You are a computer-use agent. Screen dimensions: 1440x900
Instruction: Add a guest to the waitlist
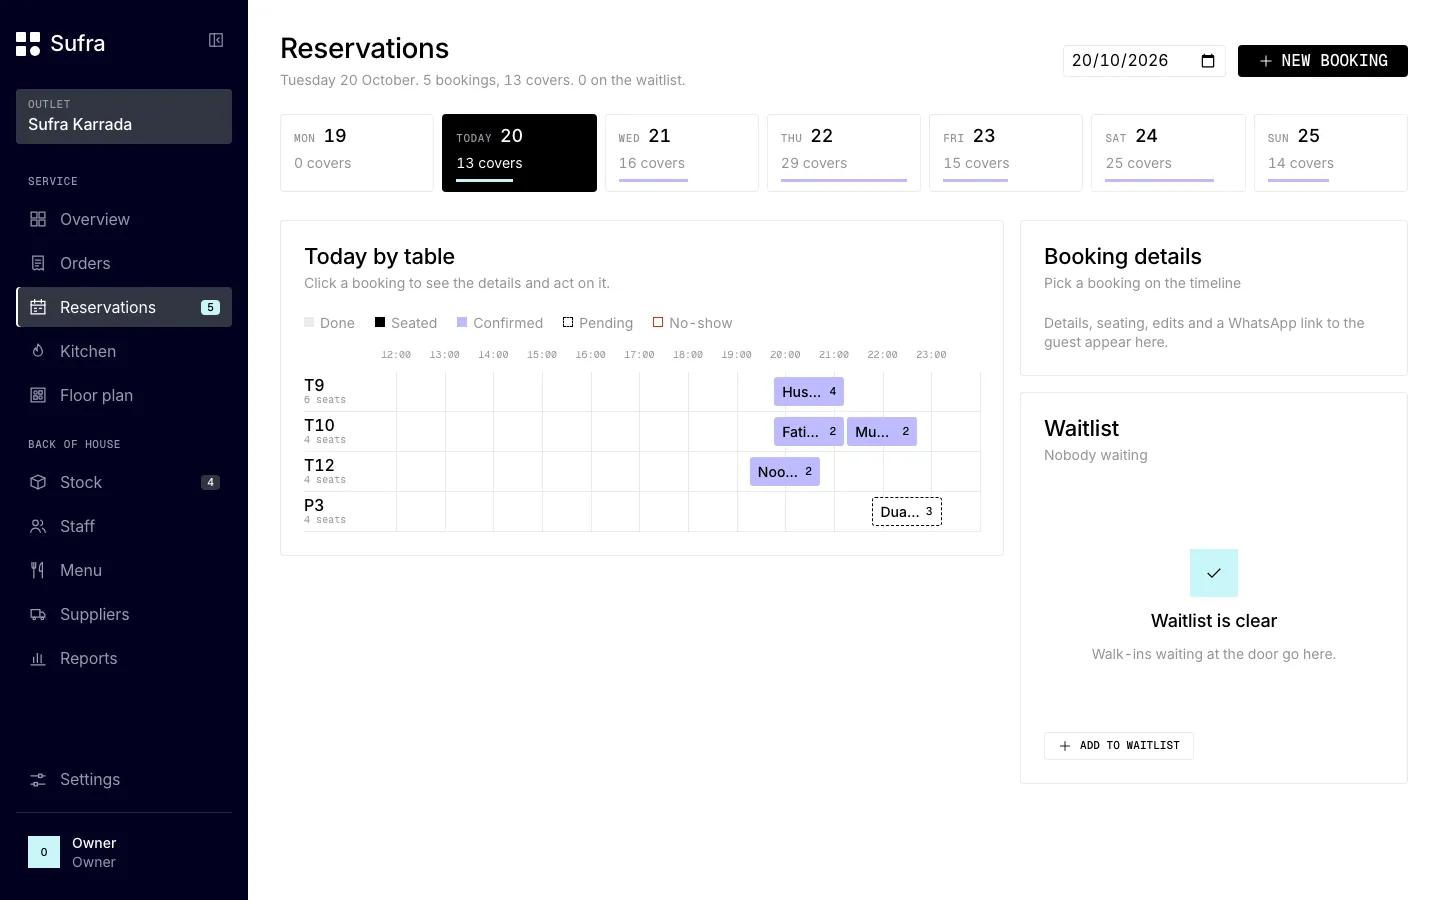[1119, 746]
